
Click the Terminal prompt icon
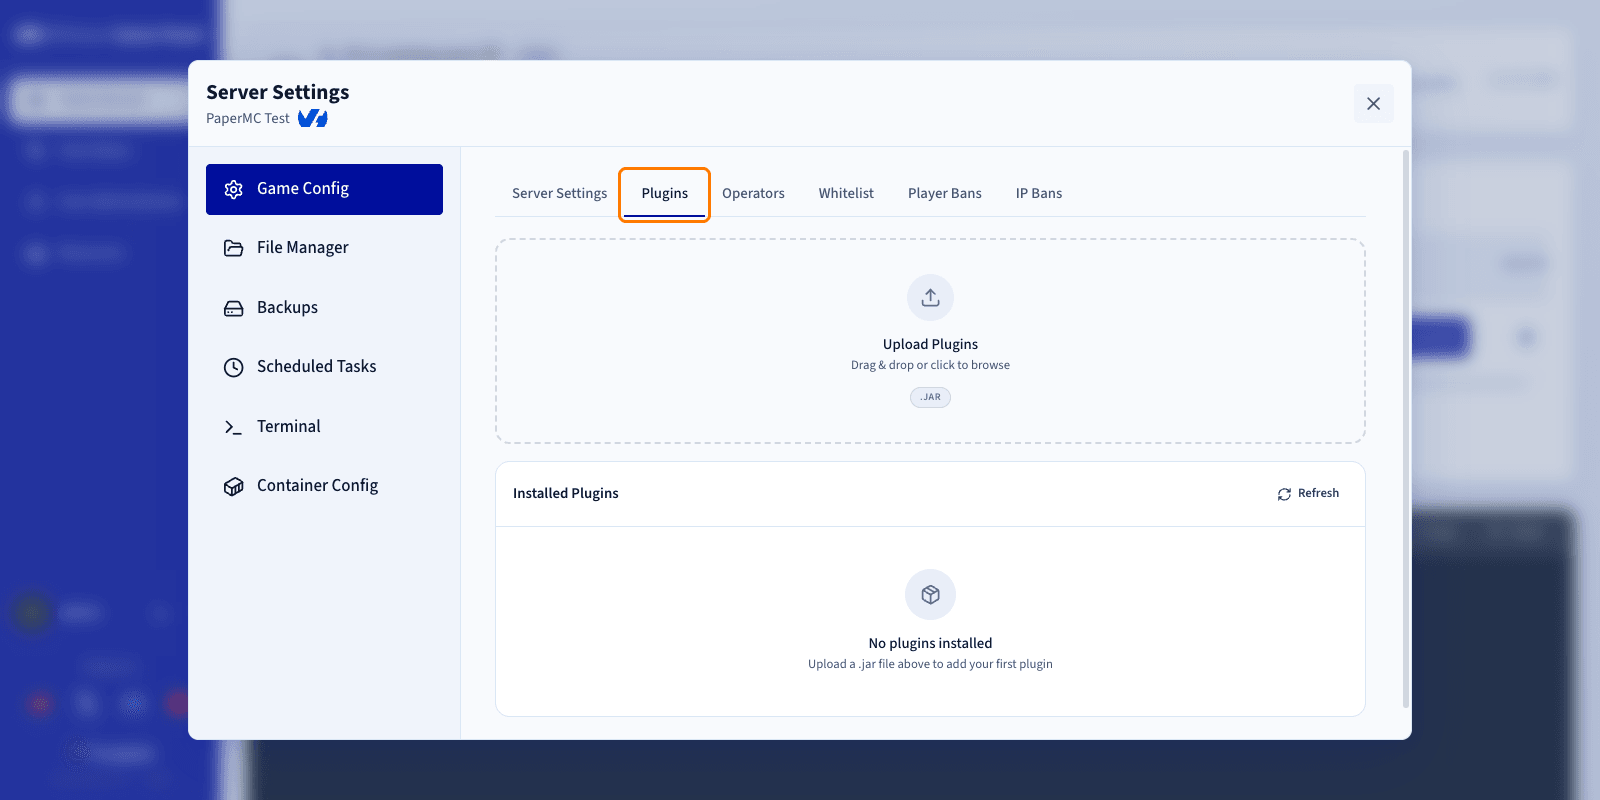[234, 428]
